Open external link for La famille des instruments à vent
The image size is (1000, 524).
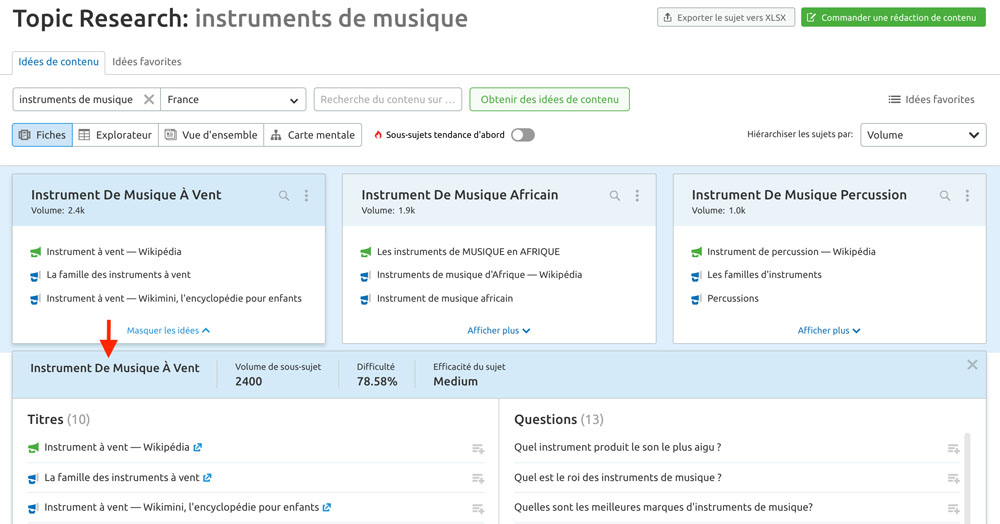(207, 477)
